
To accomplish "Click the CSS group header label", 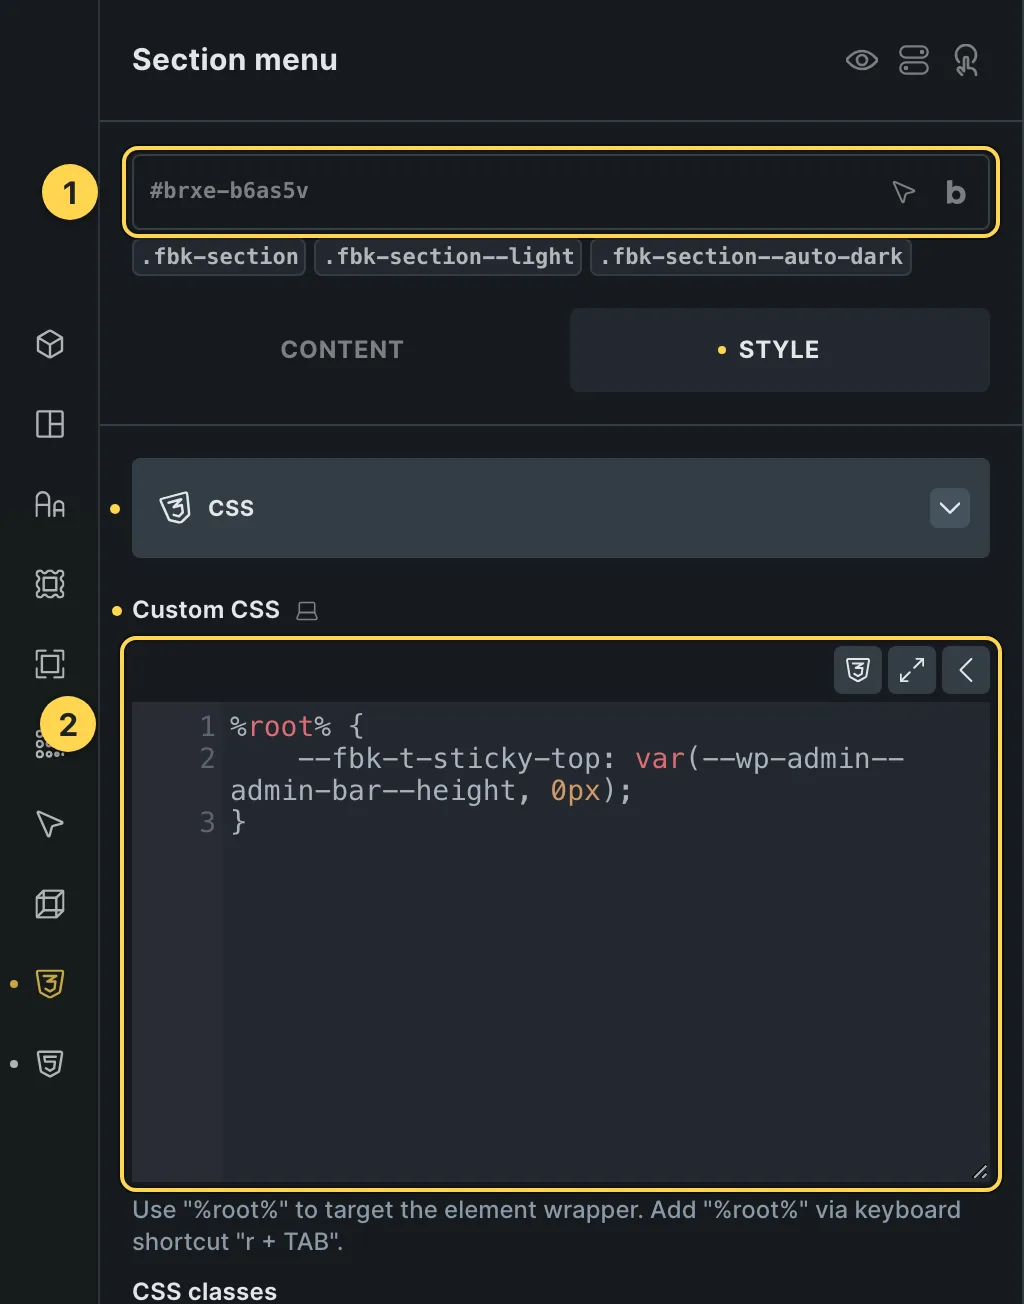I will [x=231, y=508].
